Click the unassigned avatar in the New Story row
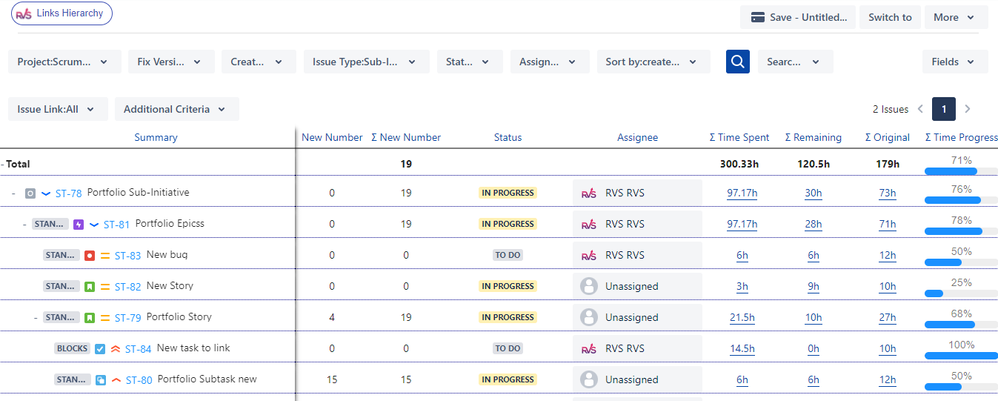 click(589, 286)
